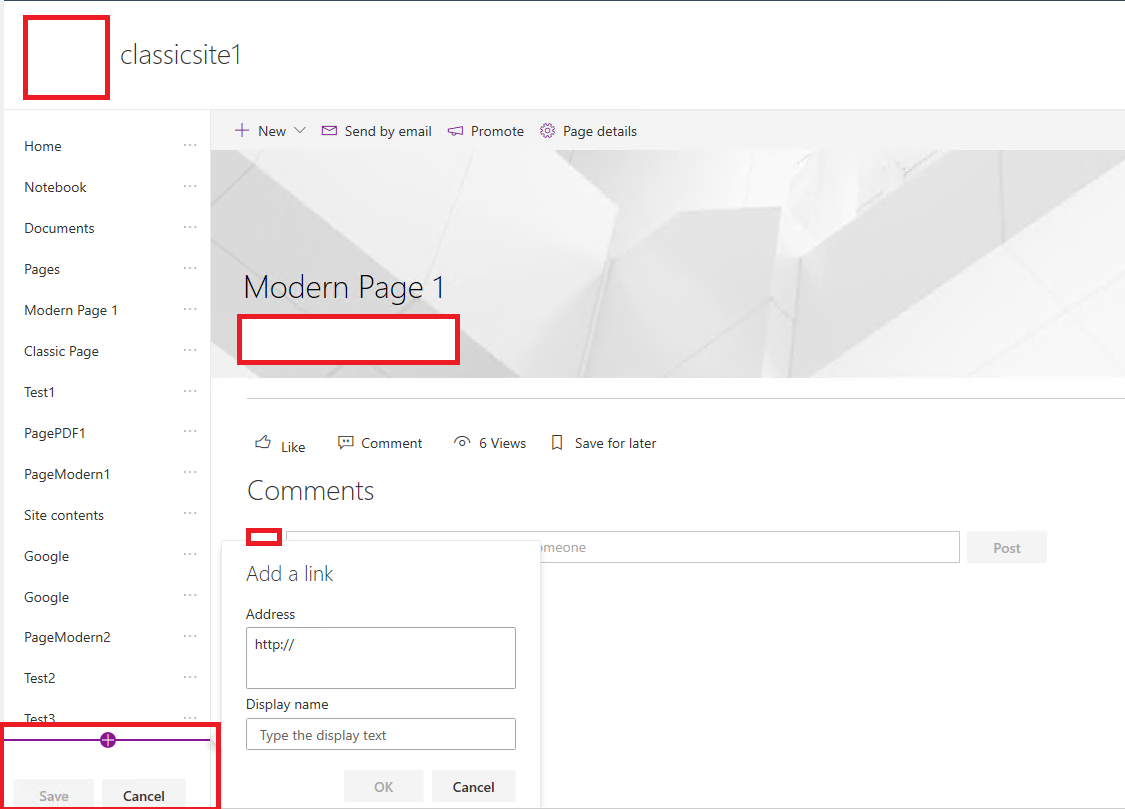Viewport: 1125px width, 809px height.
Task: Expand the New dropdown chevron
Action: point(300,131)
